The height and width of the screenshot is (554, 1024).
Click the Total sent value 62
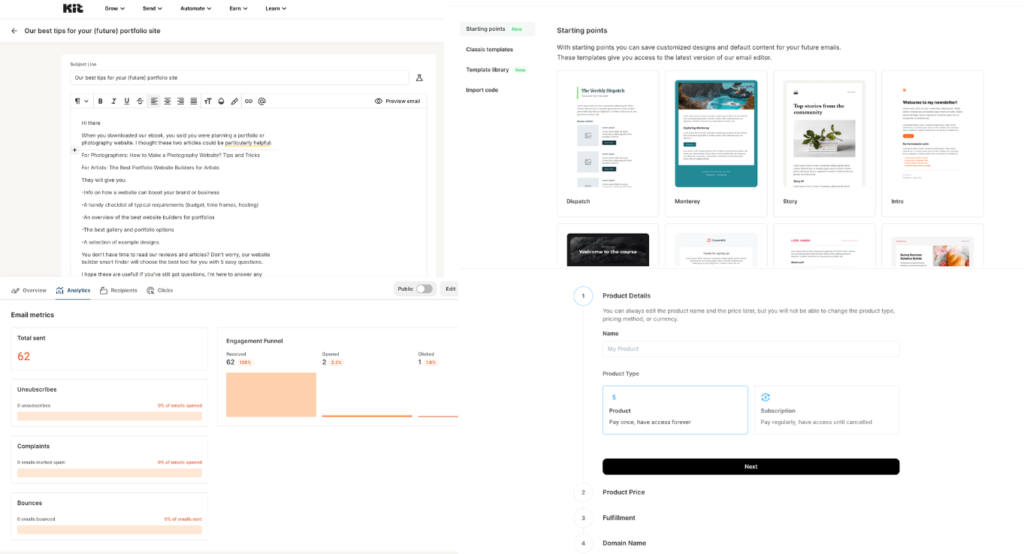(24, 356)
